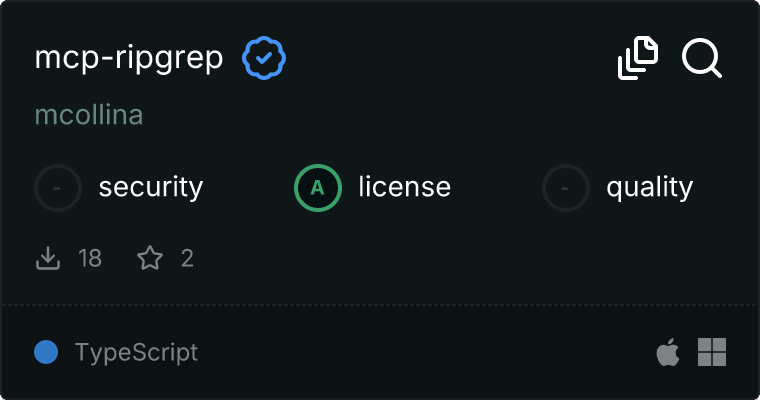Viewport: 760px width, 400px height.
Task: Click the dashed divider above TypeScript
Action: (380, 304)
